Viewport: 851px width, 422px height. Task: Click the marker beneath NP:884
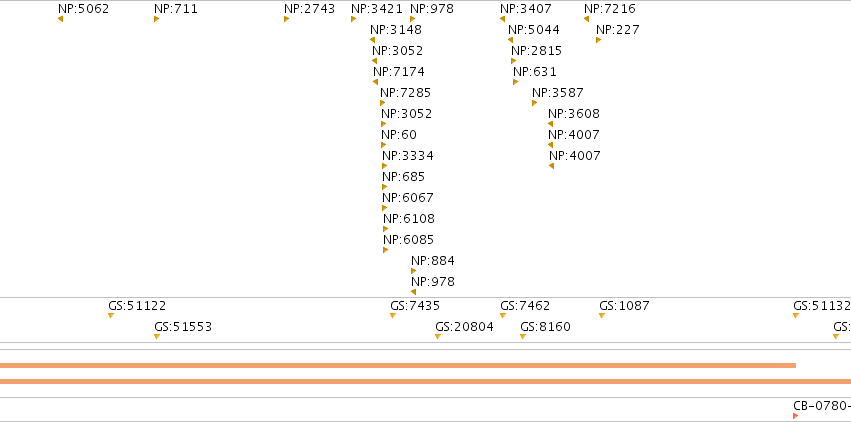(414, 271)
